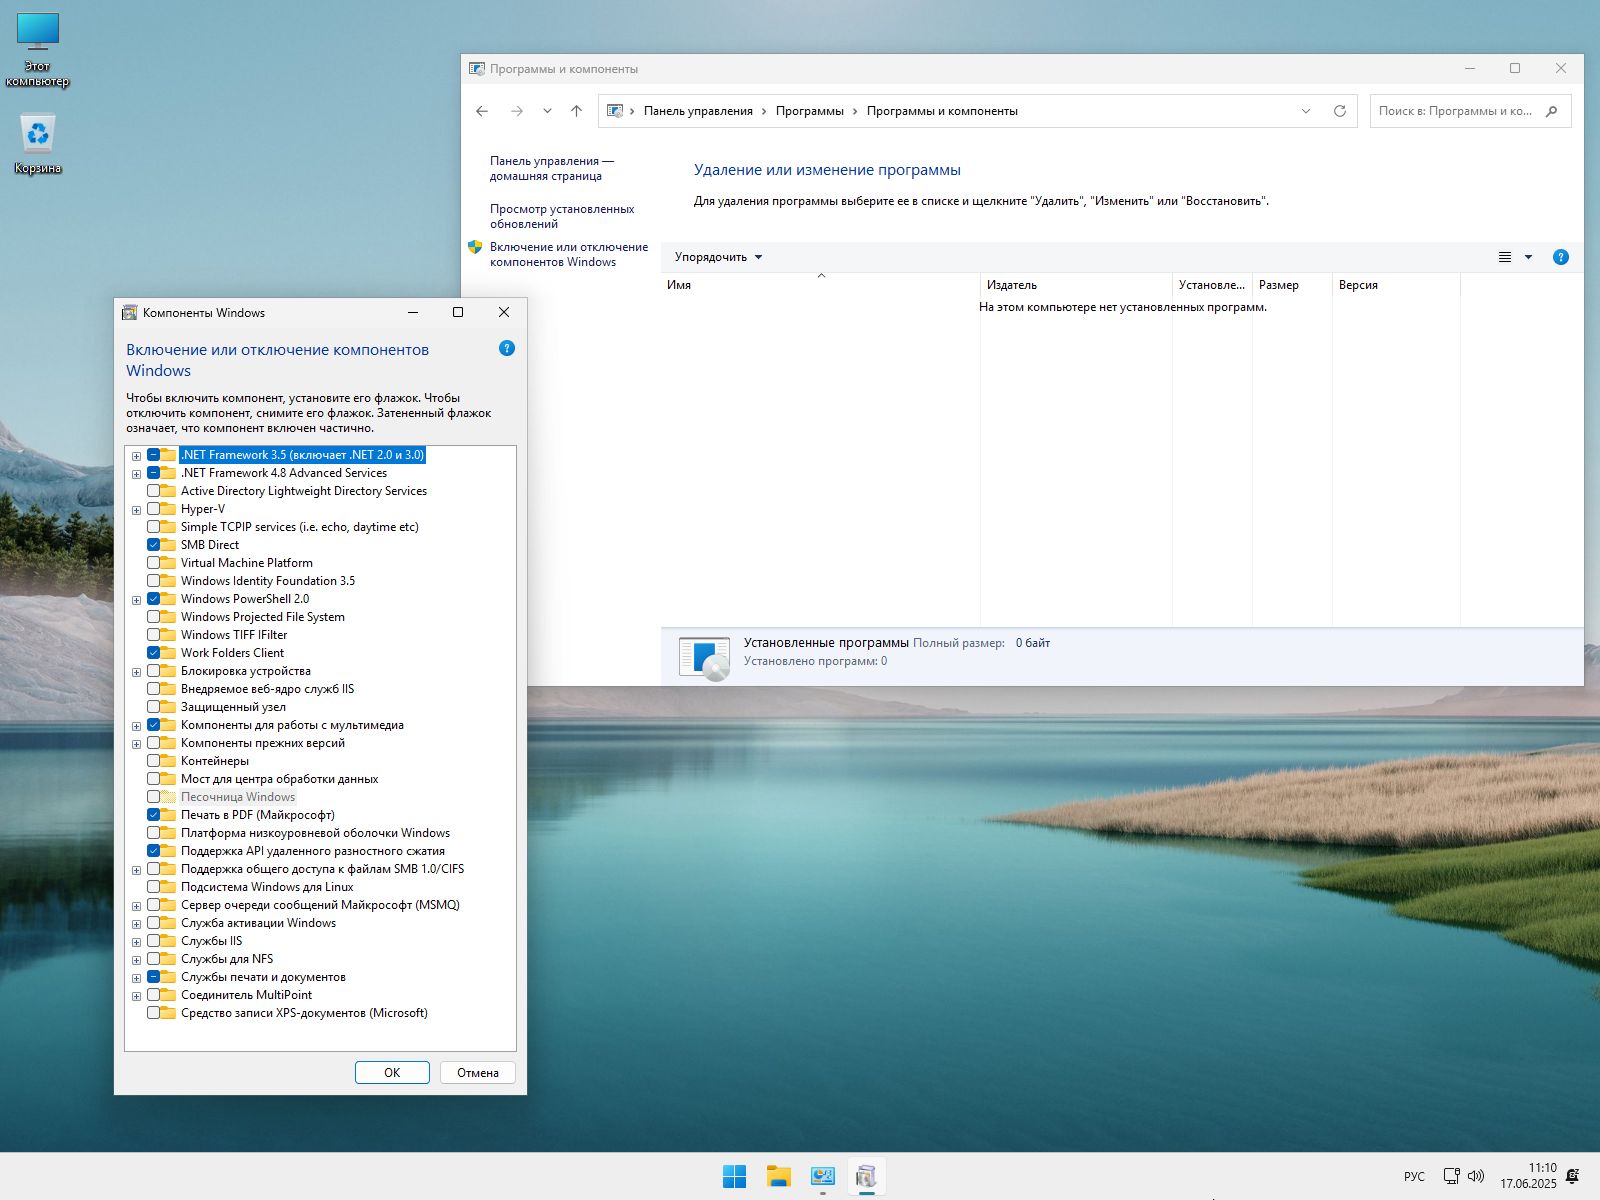Open the view options dropdown arrow

pos(1528,257)
